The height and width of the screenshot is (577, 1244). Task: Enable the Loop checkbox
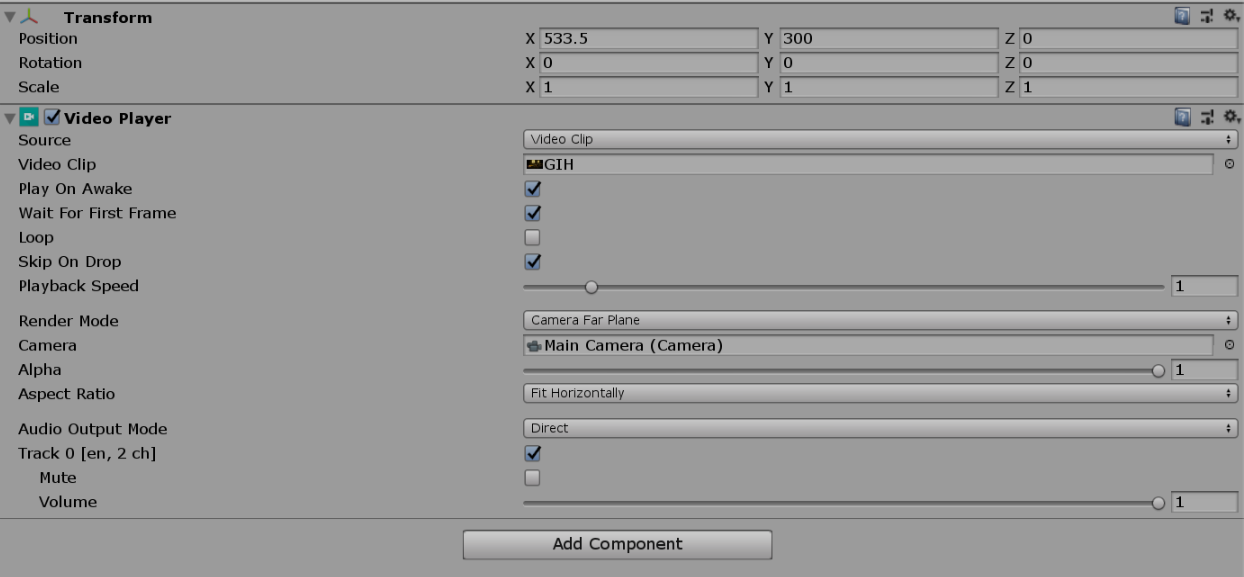[532, 238]
